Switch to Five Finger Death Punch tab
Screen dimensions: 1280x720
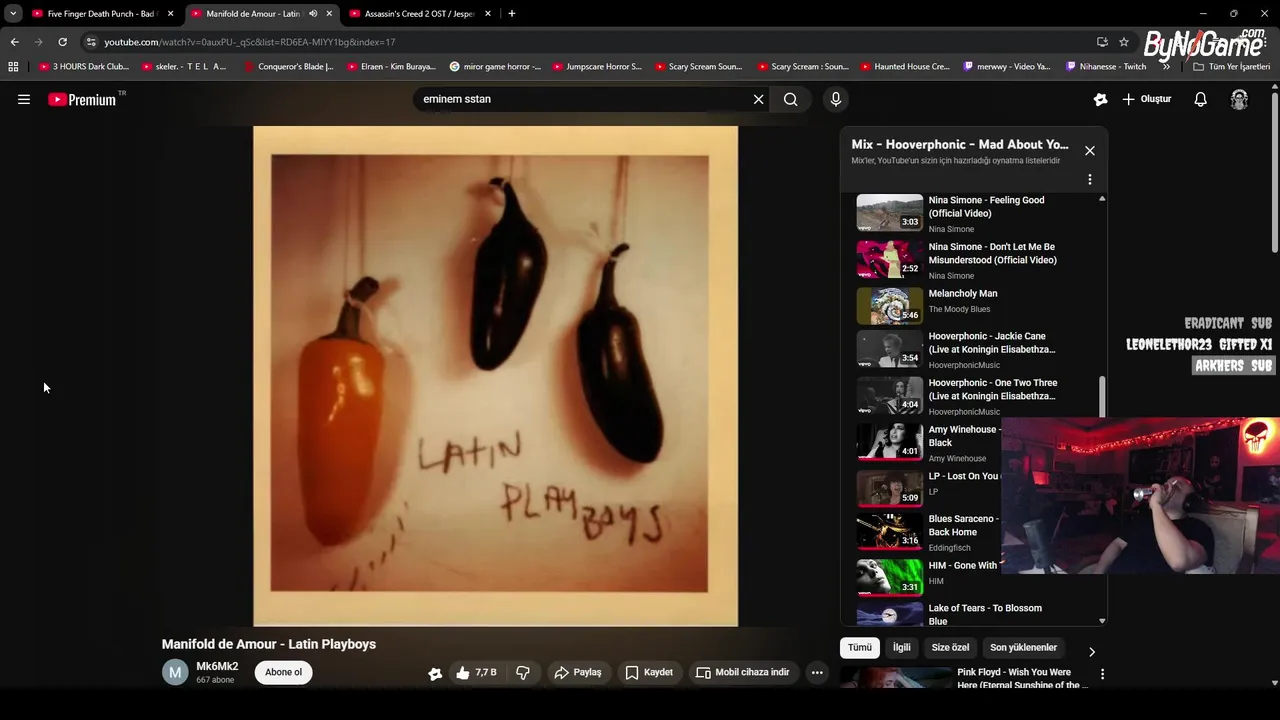[100, 14]
